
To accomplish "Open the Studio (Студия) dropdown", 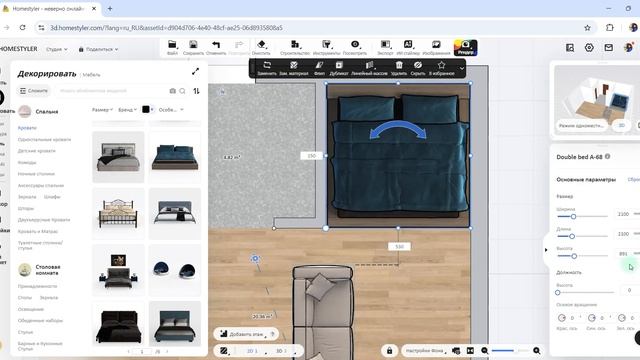I will click(57, 49).
